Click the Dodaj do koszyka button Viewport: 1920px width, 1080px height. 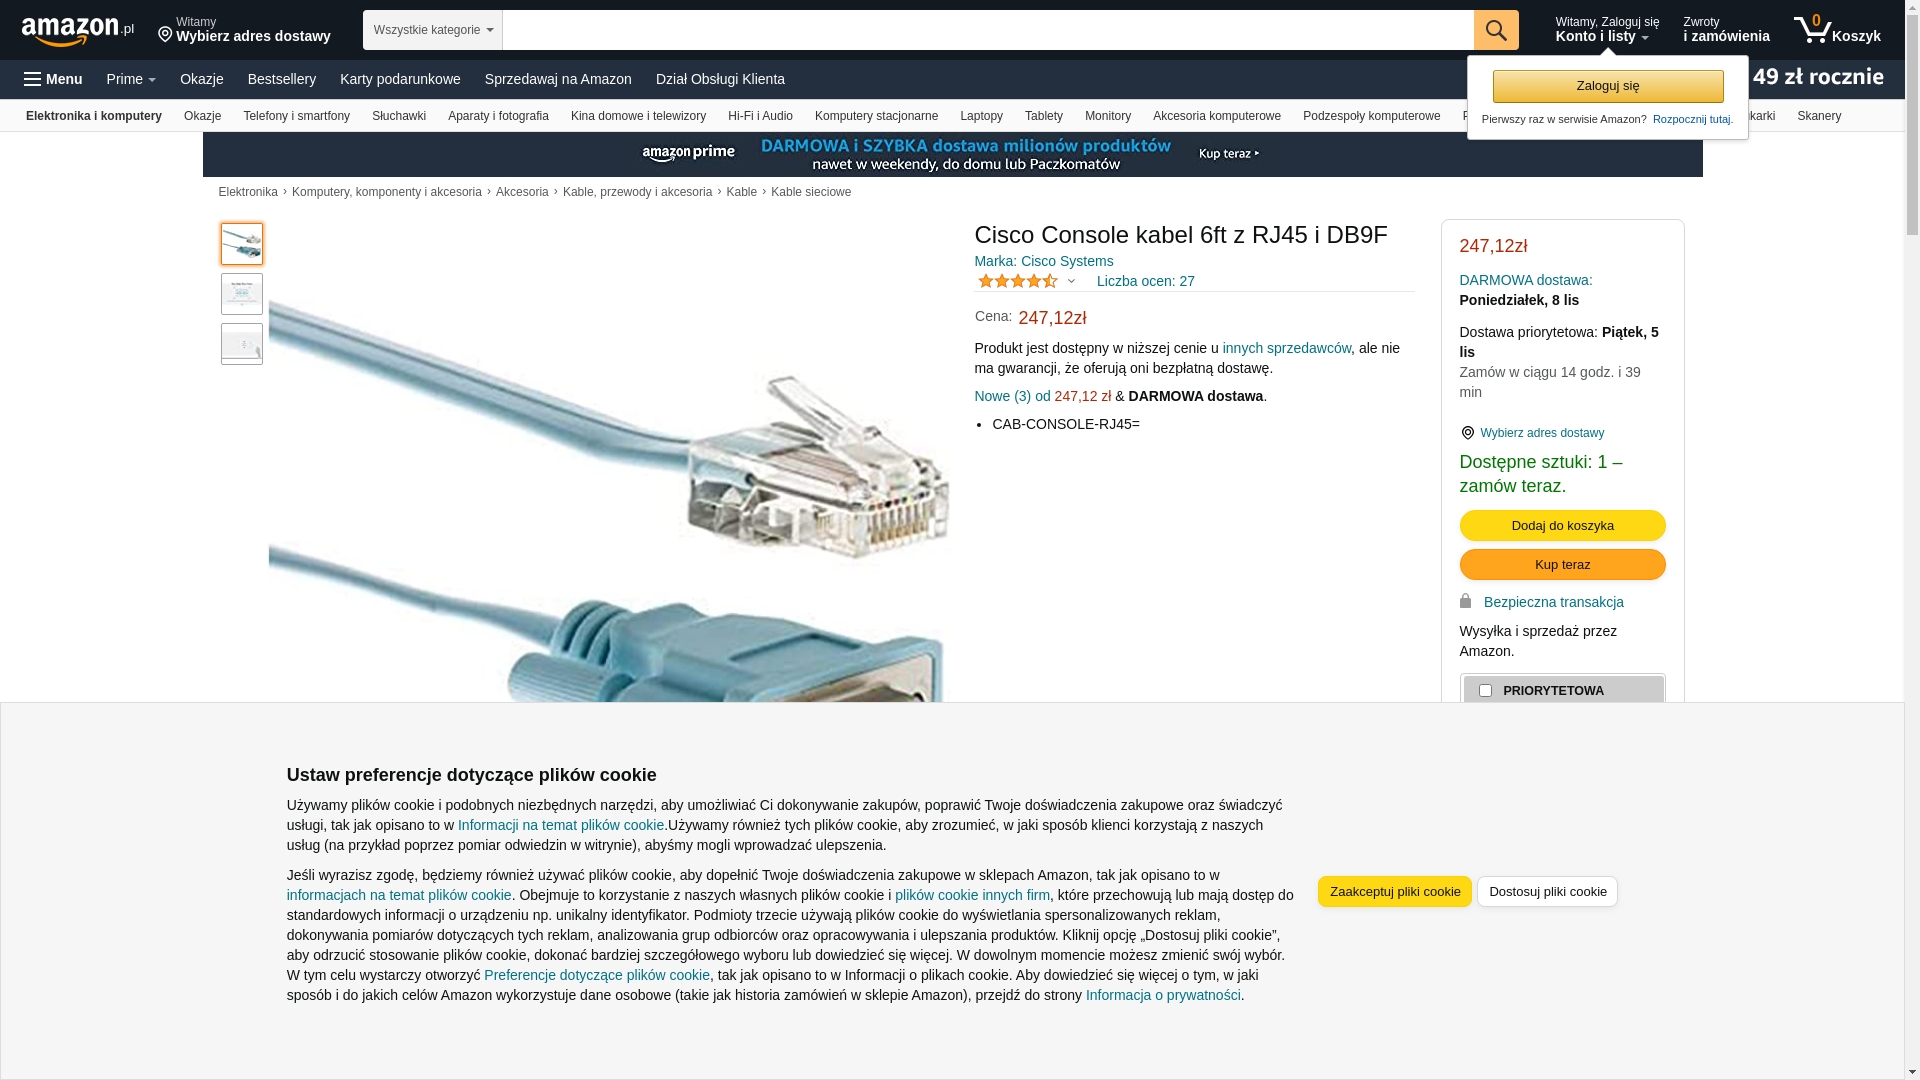click(1562, 526)
